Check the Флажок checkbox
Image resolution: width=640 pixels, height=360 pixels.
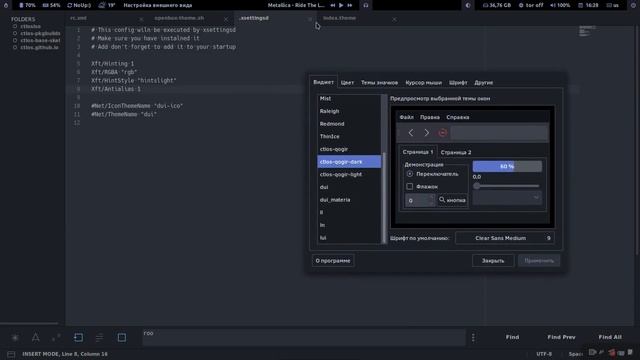[x=410, y=187]
